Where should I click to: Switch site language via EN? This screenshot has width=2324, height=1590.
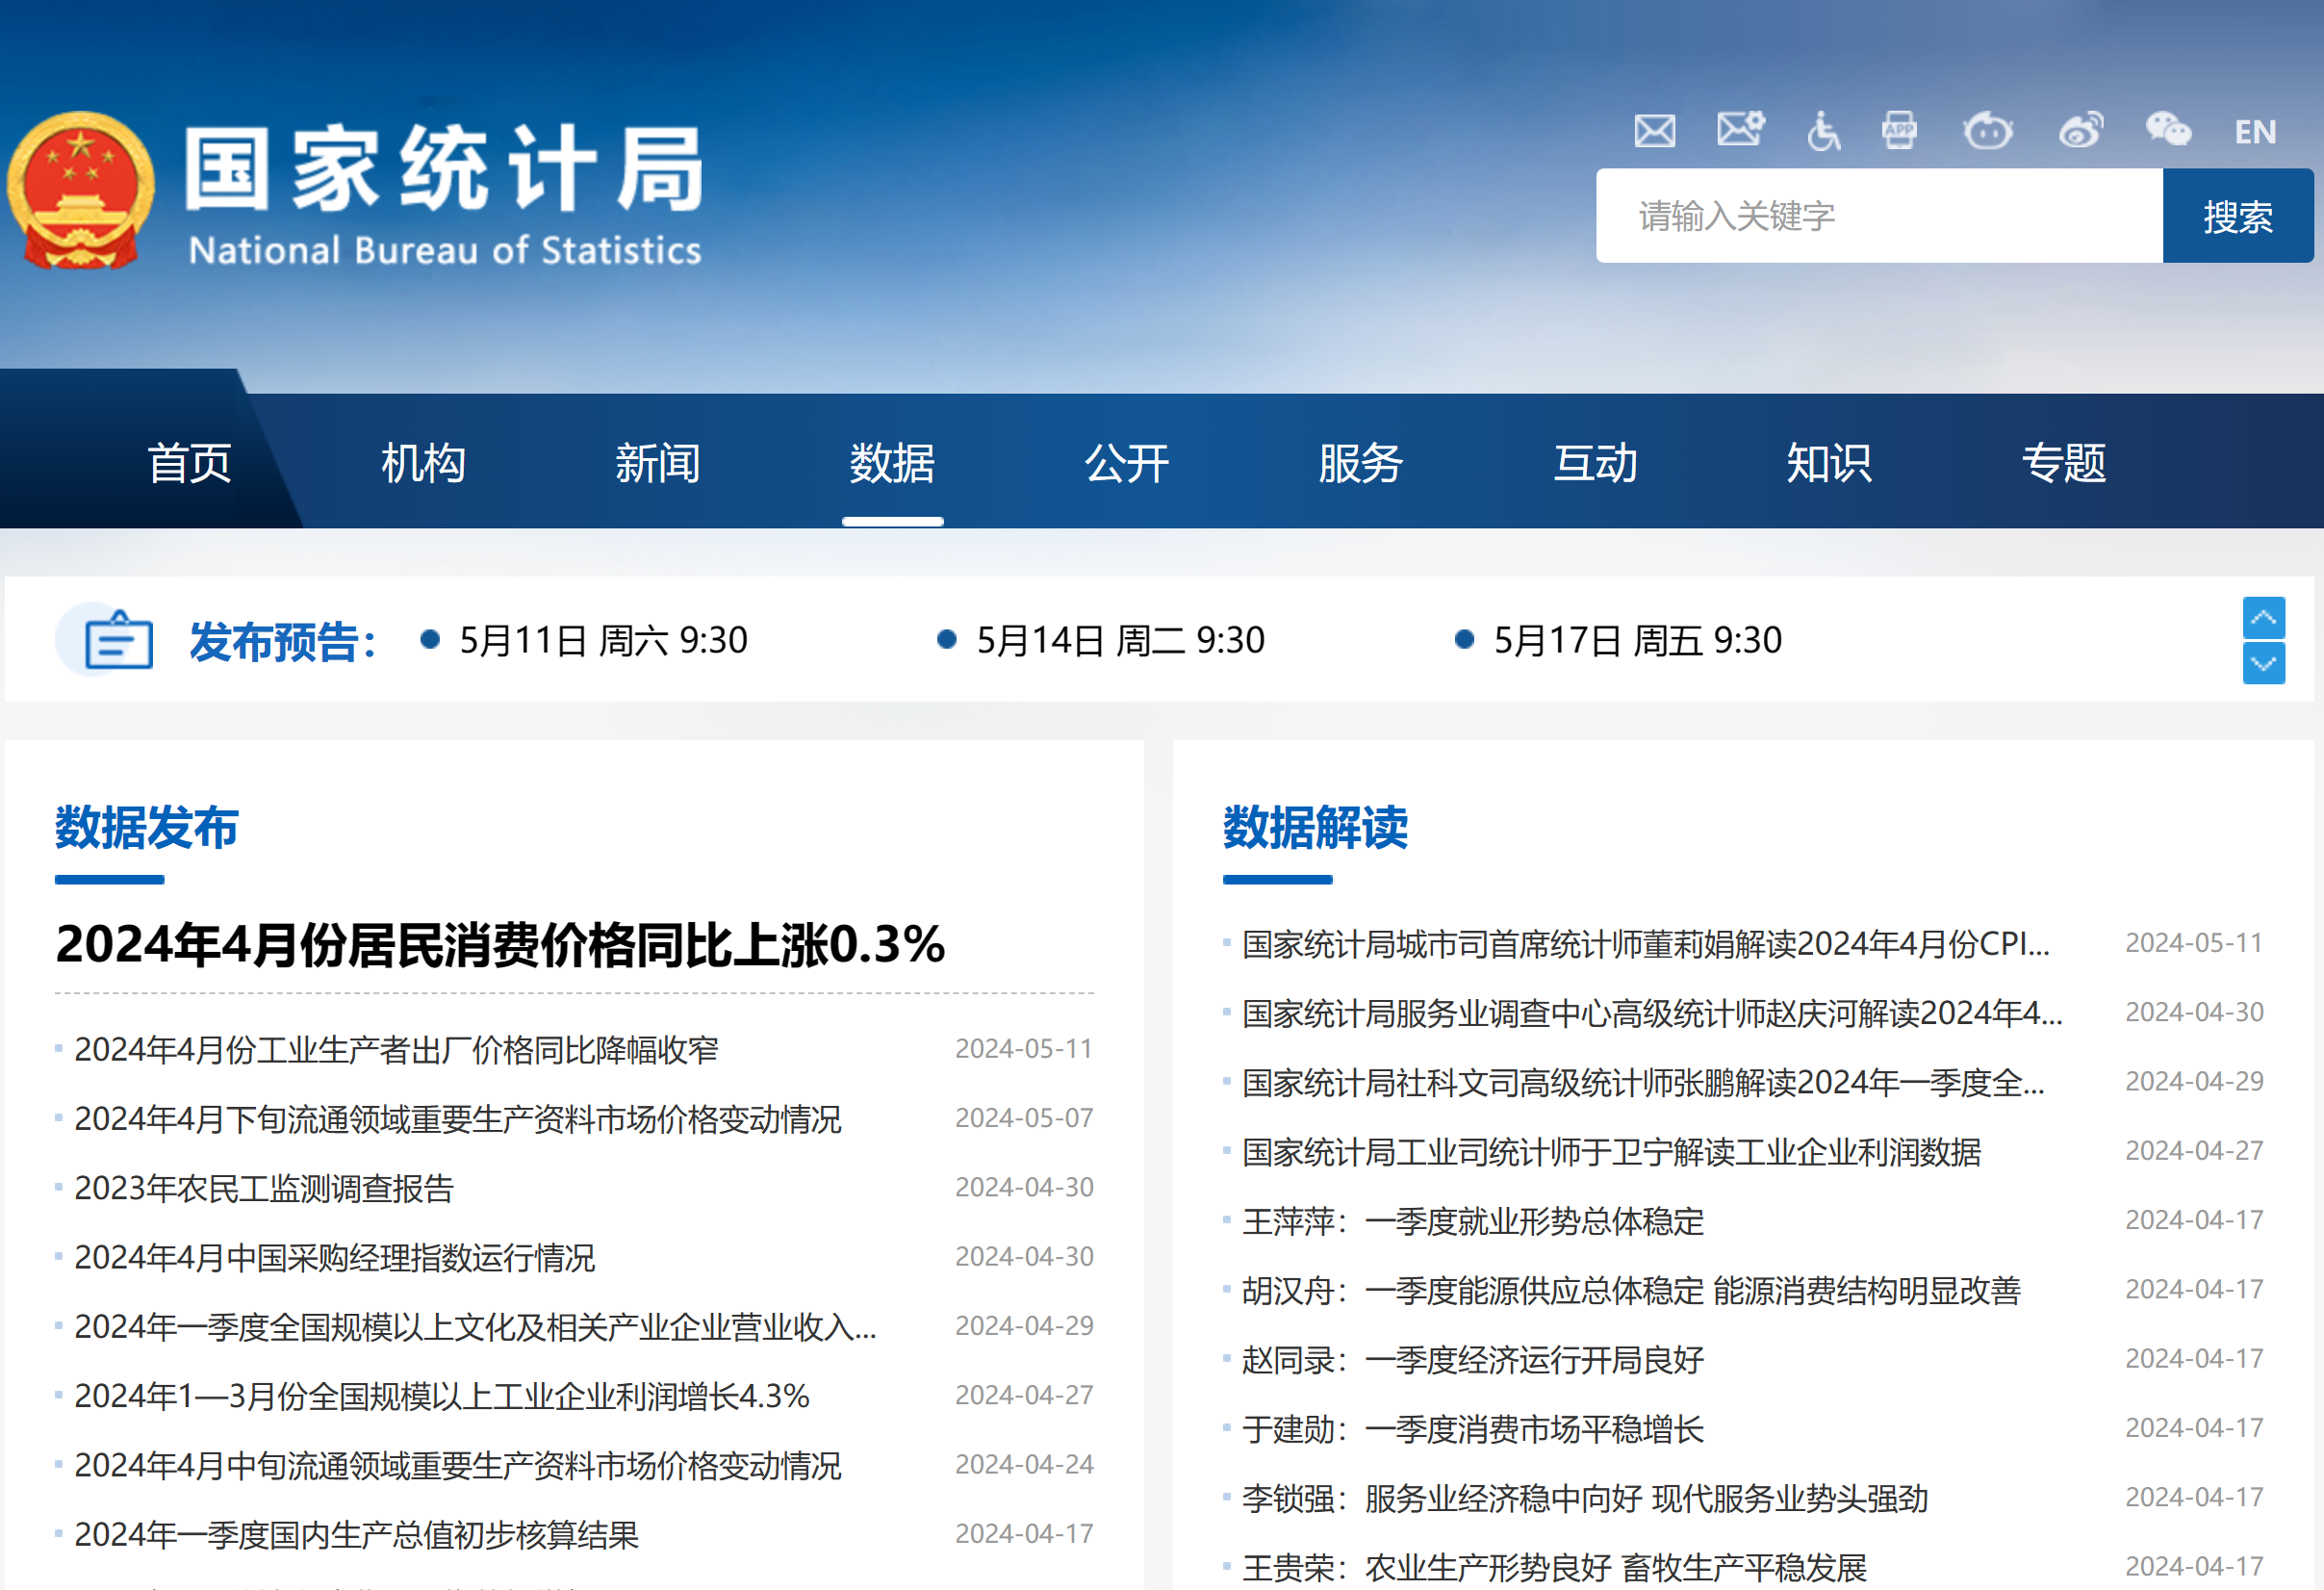click(2255, 132)
